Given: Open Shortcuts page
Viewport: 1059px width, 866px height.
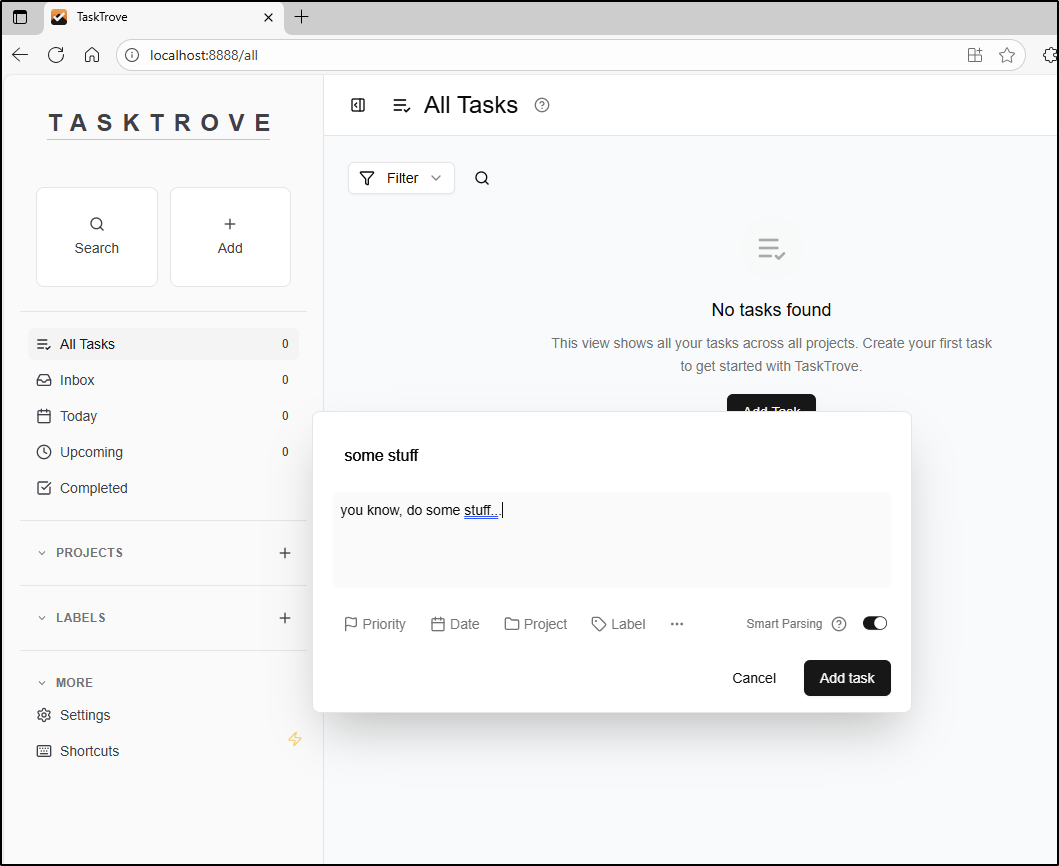Looking at the screenshot, I should pos(163,751).
